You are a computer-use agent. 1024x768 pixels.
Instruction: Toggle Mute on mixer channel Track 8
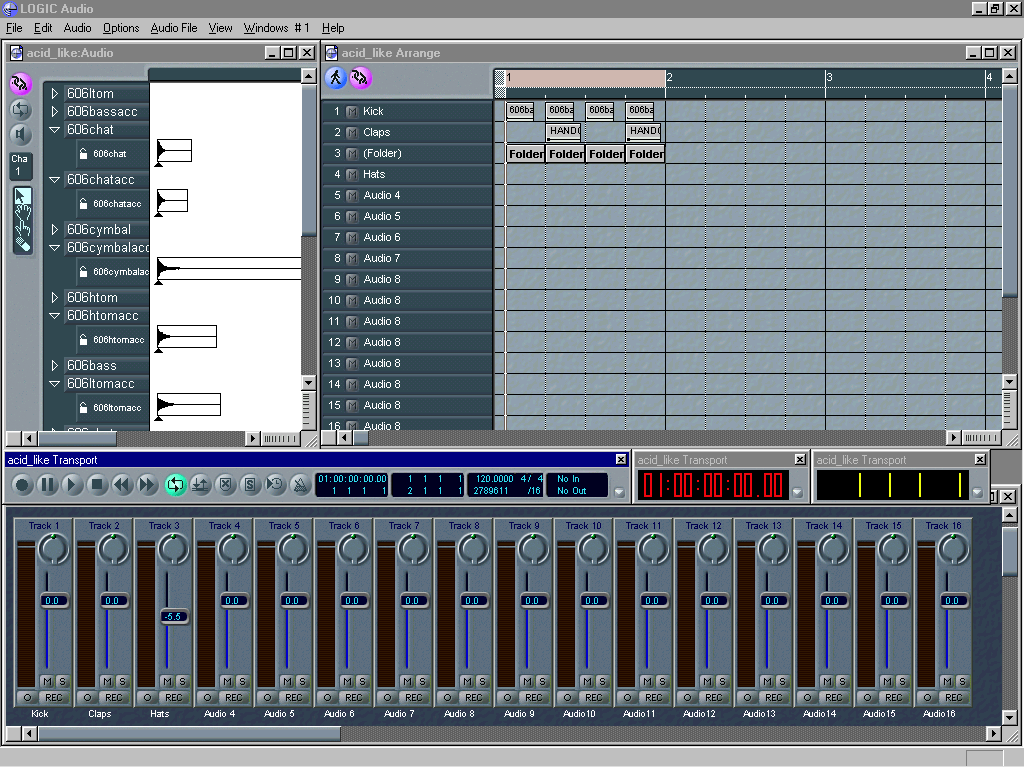click(x=468, y=681)
